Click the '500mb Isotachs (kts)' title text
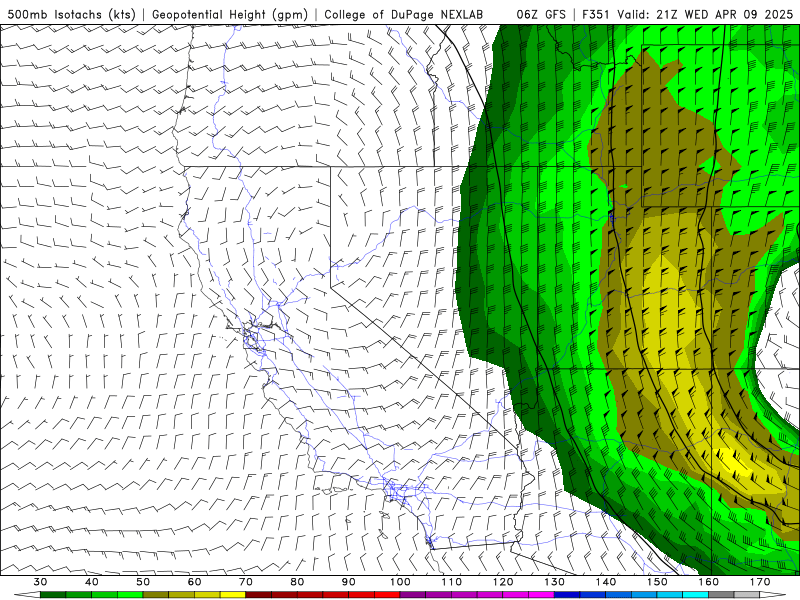Image resolution: width=800 pixels, height=600 pixels. (x=71, y=15)
